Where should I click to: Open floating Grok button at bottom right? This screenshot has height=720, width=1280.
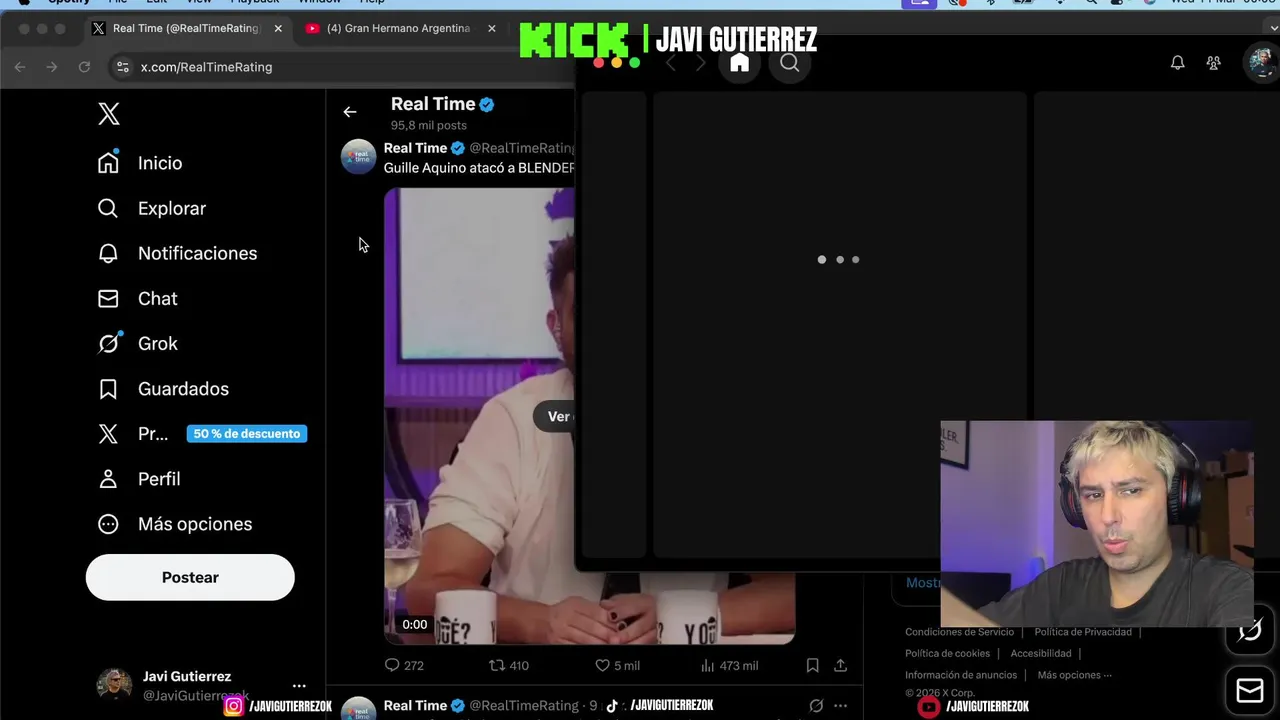(x=1250, y=631)
